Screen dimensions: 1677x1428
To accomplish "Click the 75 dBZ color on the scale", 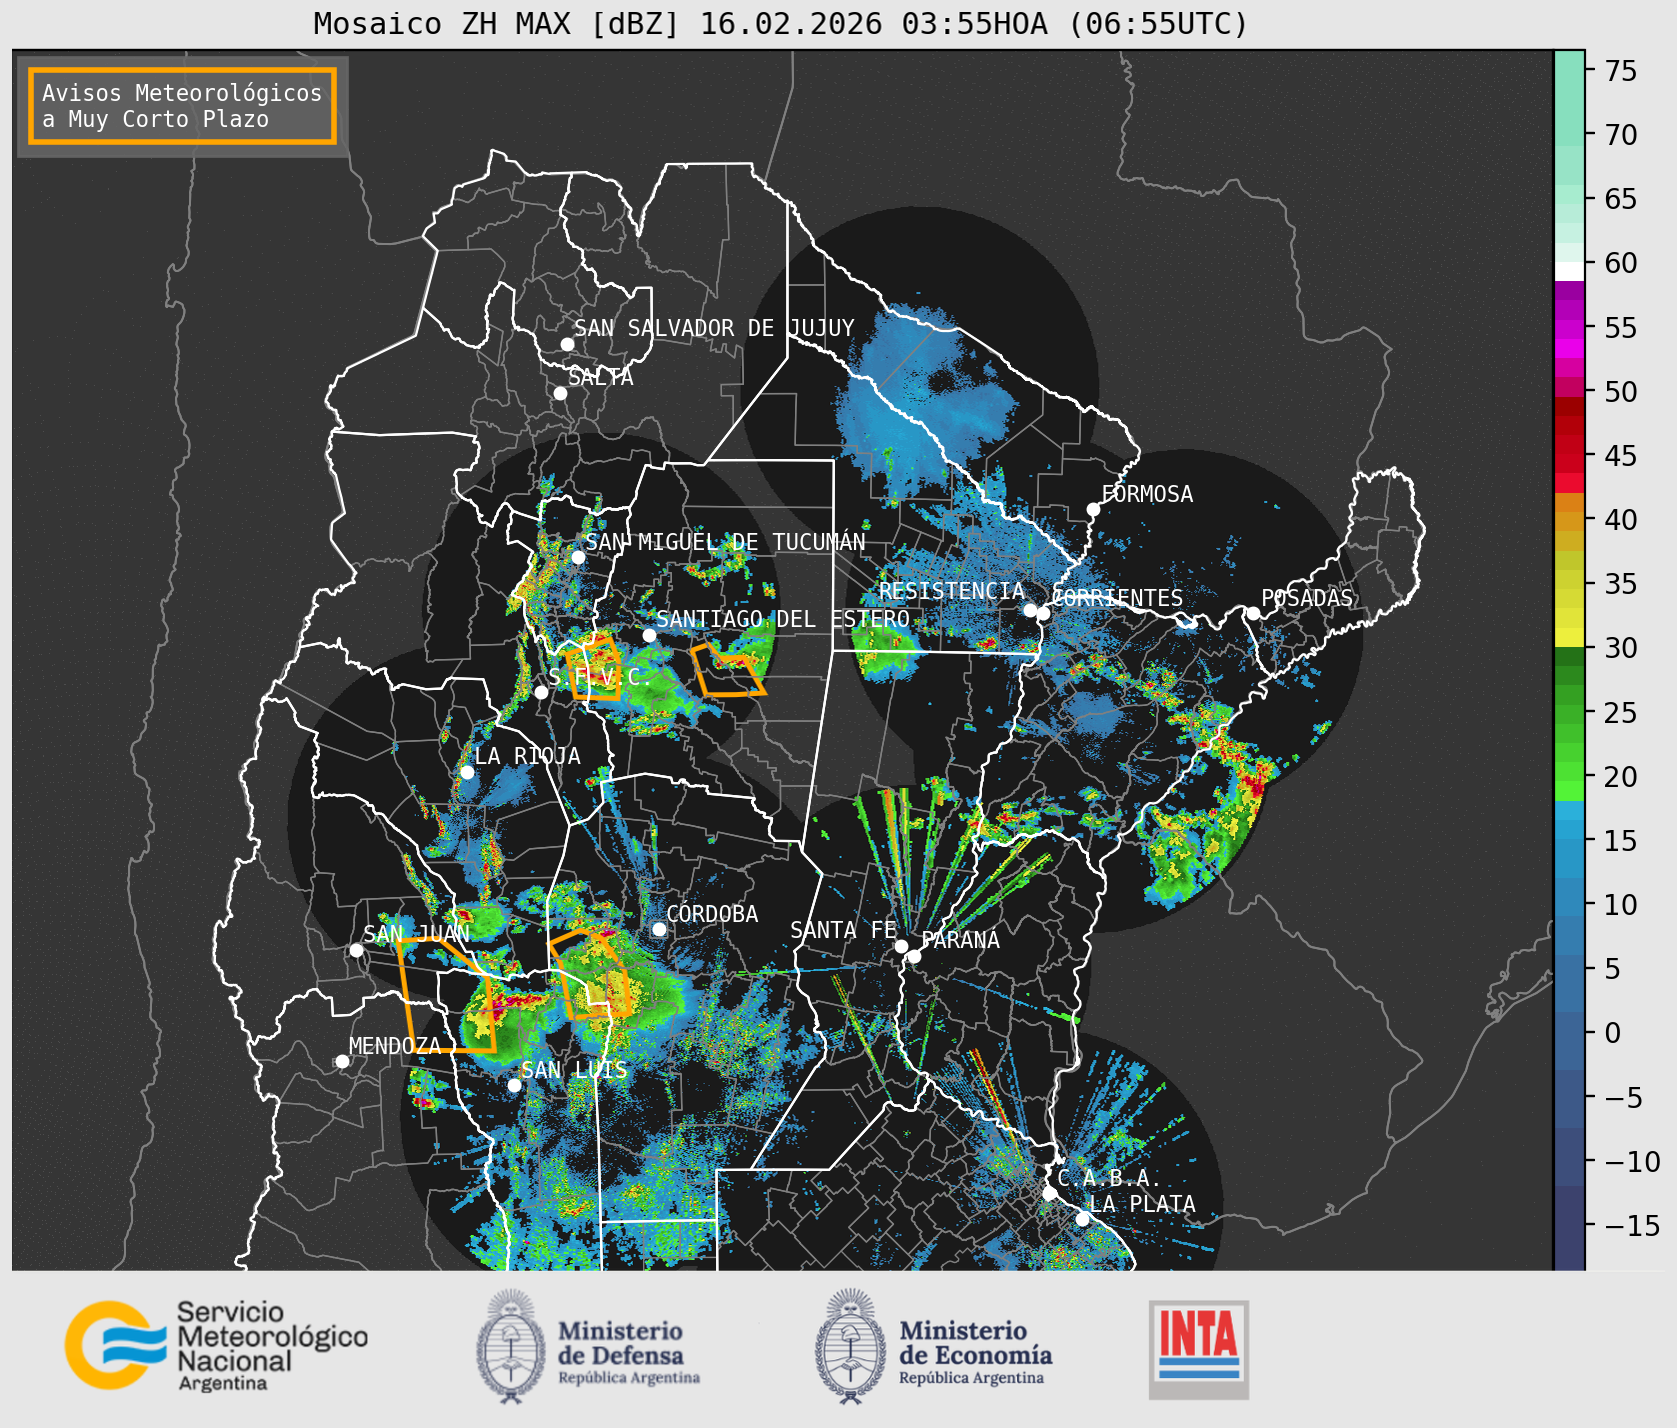I will tap(1569, 71).
